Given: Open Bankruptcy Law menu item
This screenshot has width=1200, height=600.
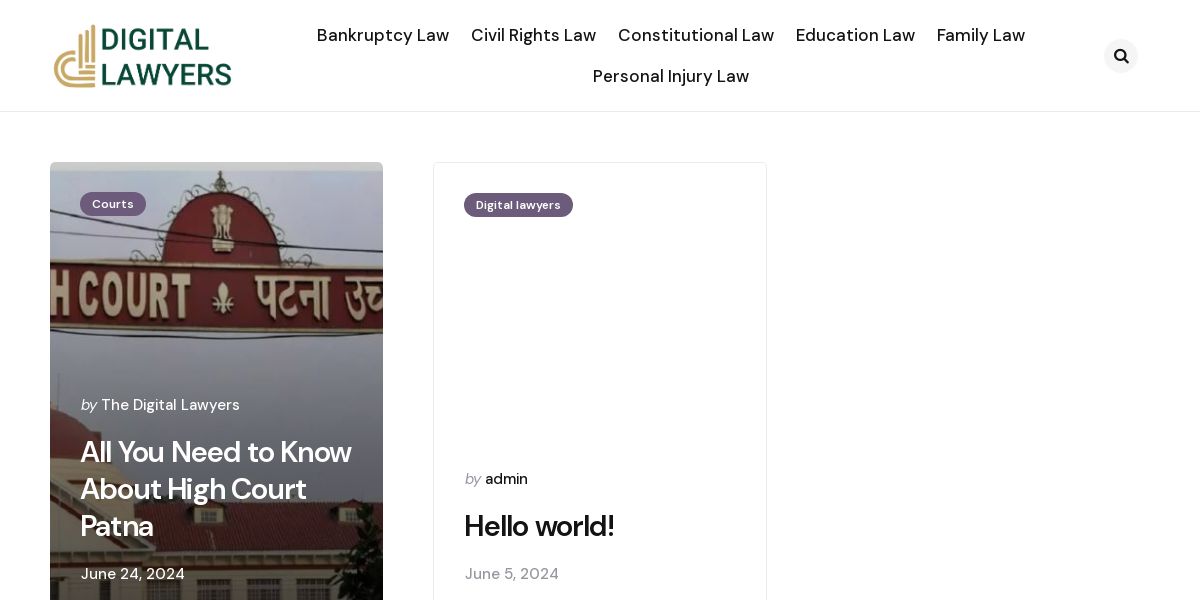Looking at the screenshot, I should (383, 35).
